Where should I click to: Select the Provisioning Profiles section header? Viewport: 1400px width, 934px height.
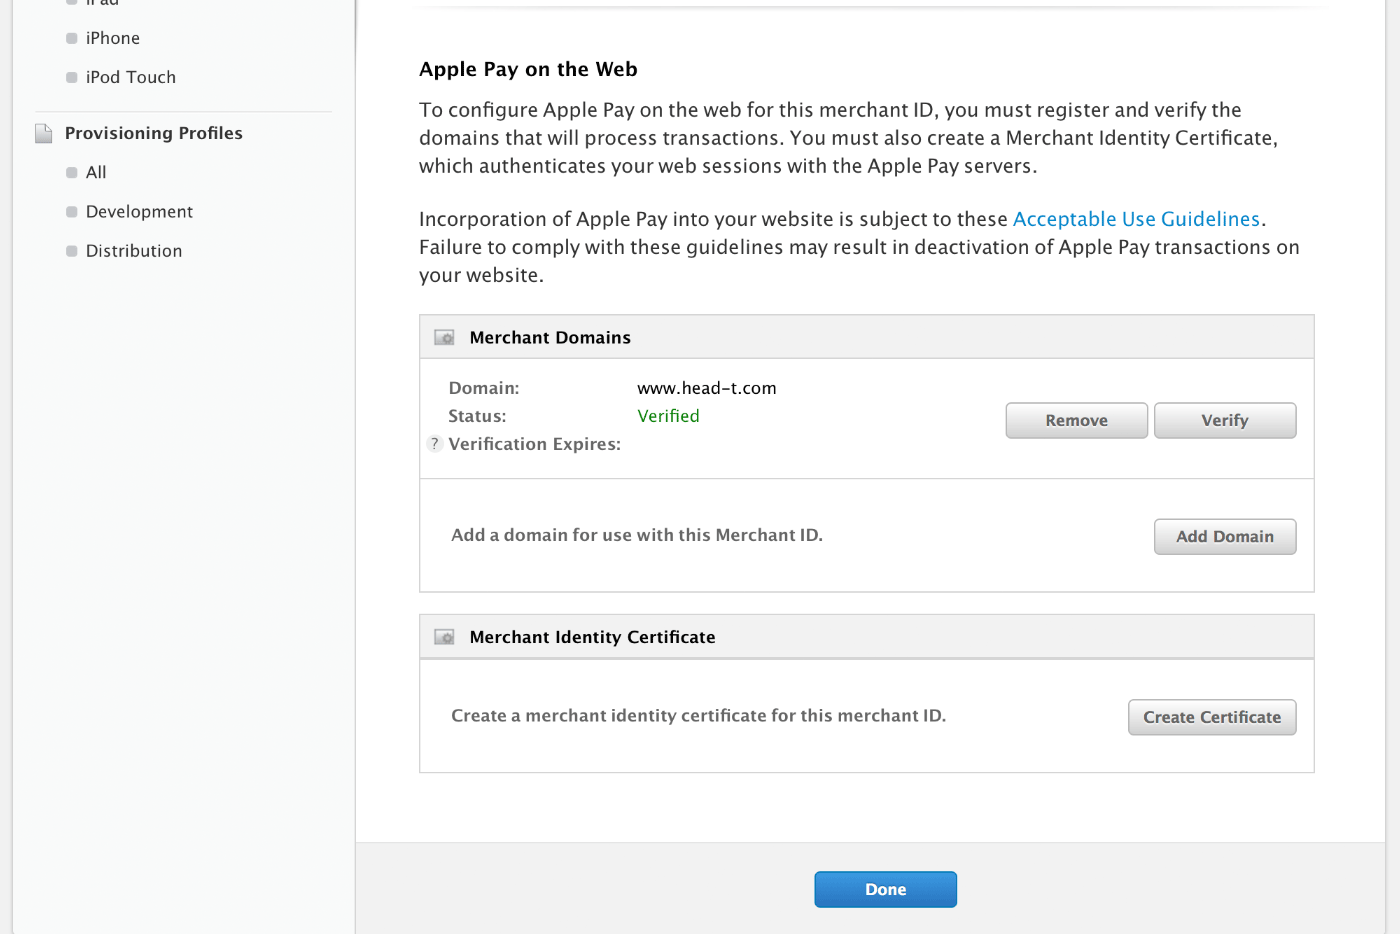tap(153, 133)
